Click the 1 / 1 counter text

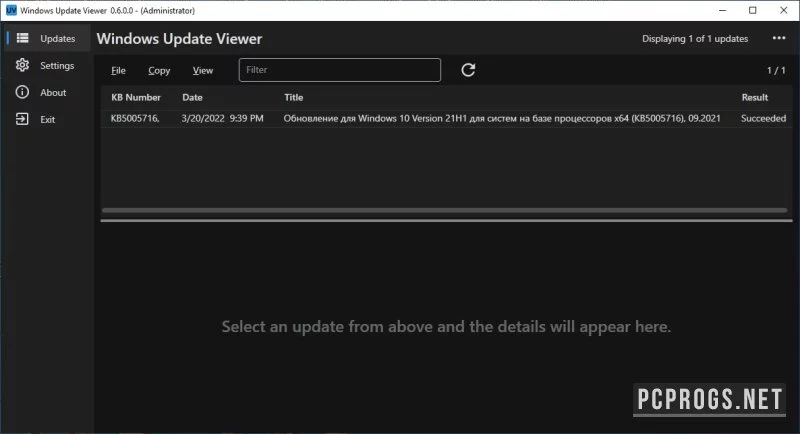pos(776,70)
